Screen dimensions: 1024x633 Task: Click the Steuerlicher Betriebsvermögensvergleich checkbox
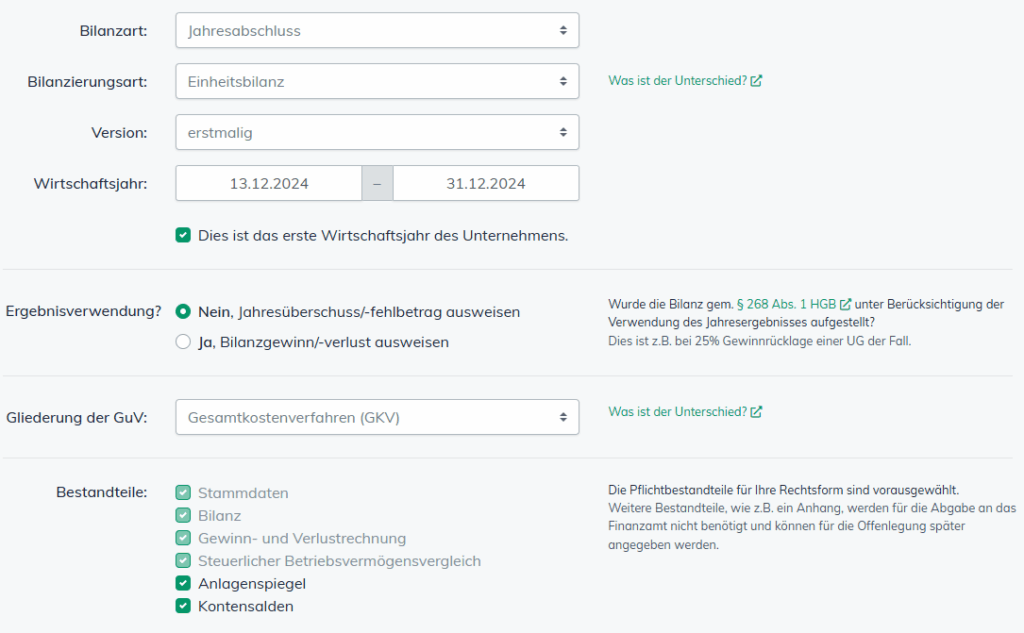183,561
